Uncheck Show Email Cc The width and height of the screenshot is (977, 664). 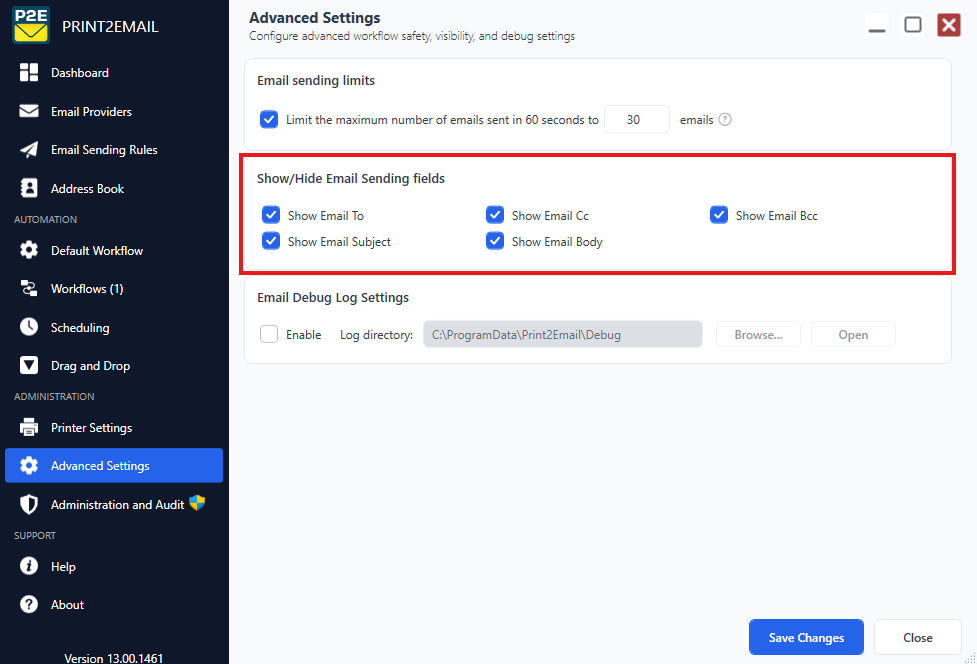pos(495,215)
